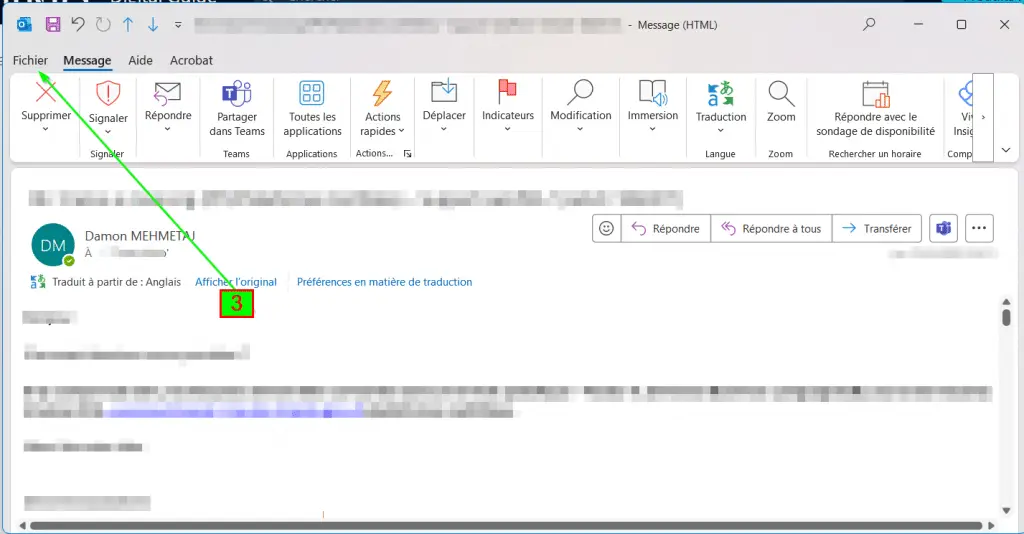Click the Traduction language icon
1024x534 pixels.
tap(720, 93)
